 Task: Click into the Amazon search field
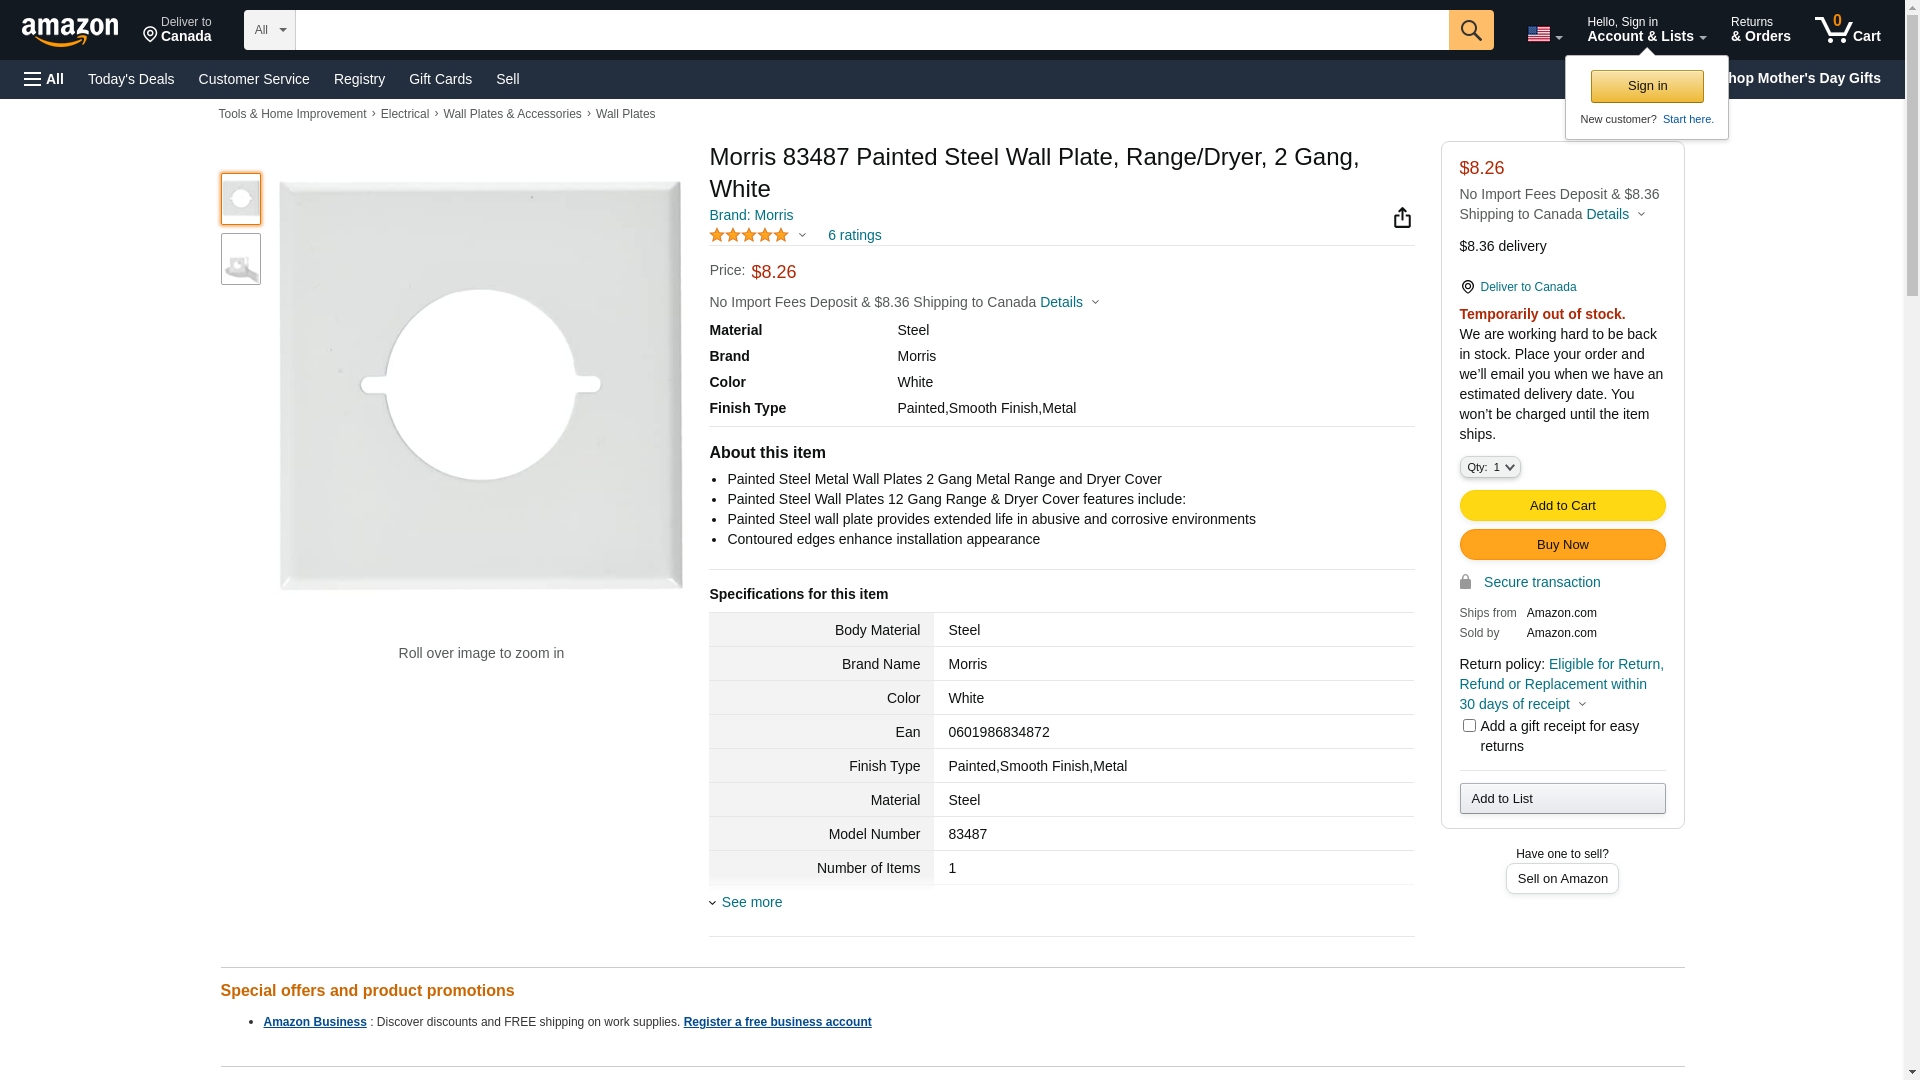point(871,30)
